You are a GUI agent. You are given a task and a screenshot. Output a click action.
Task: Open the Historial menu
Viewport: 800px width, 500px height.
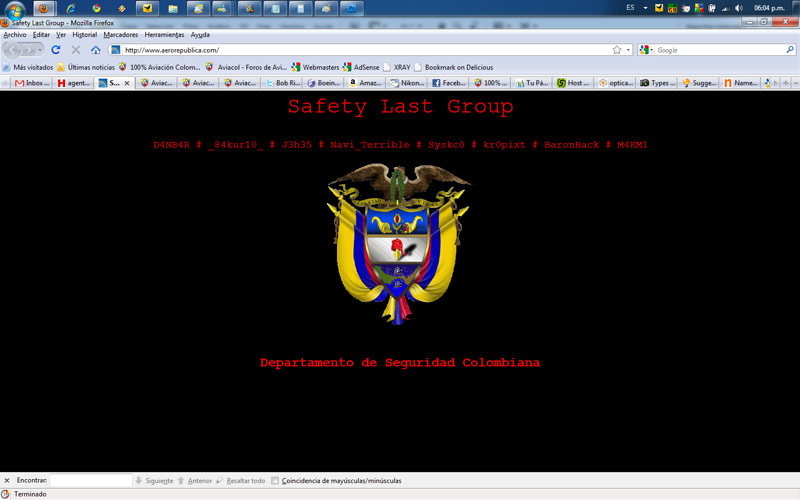84,35
